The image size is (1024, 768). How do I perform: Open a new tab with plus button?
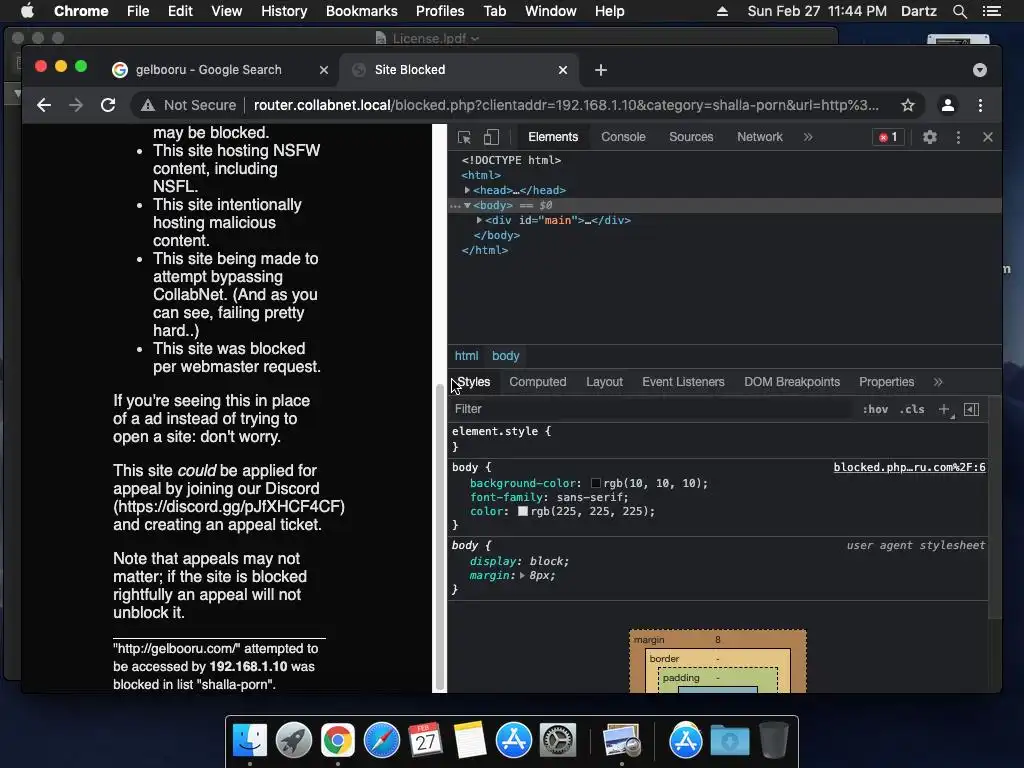[x=601, y=70]
